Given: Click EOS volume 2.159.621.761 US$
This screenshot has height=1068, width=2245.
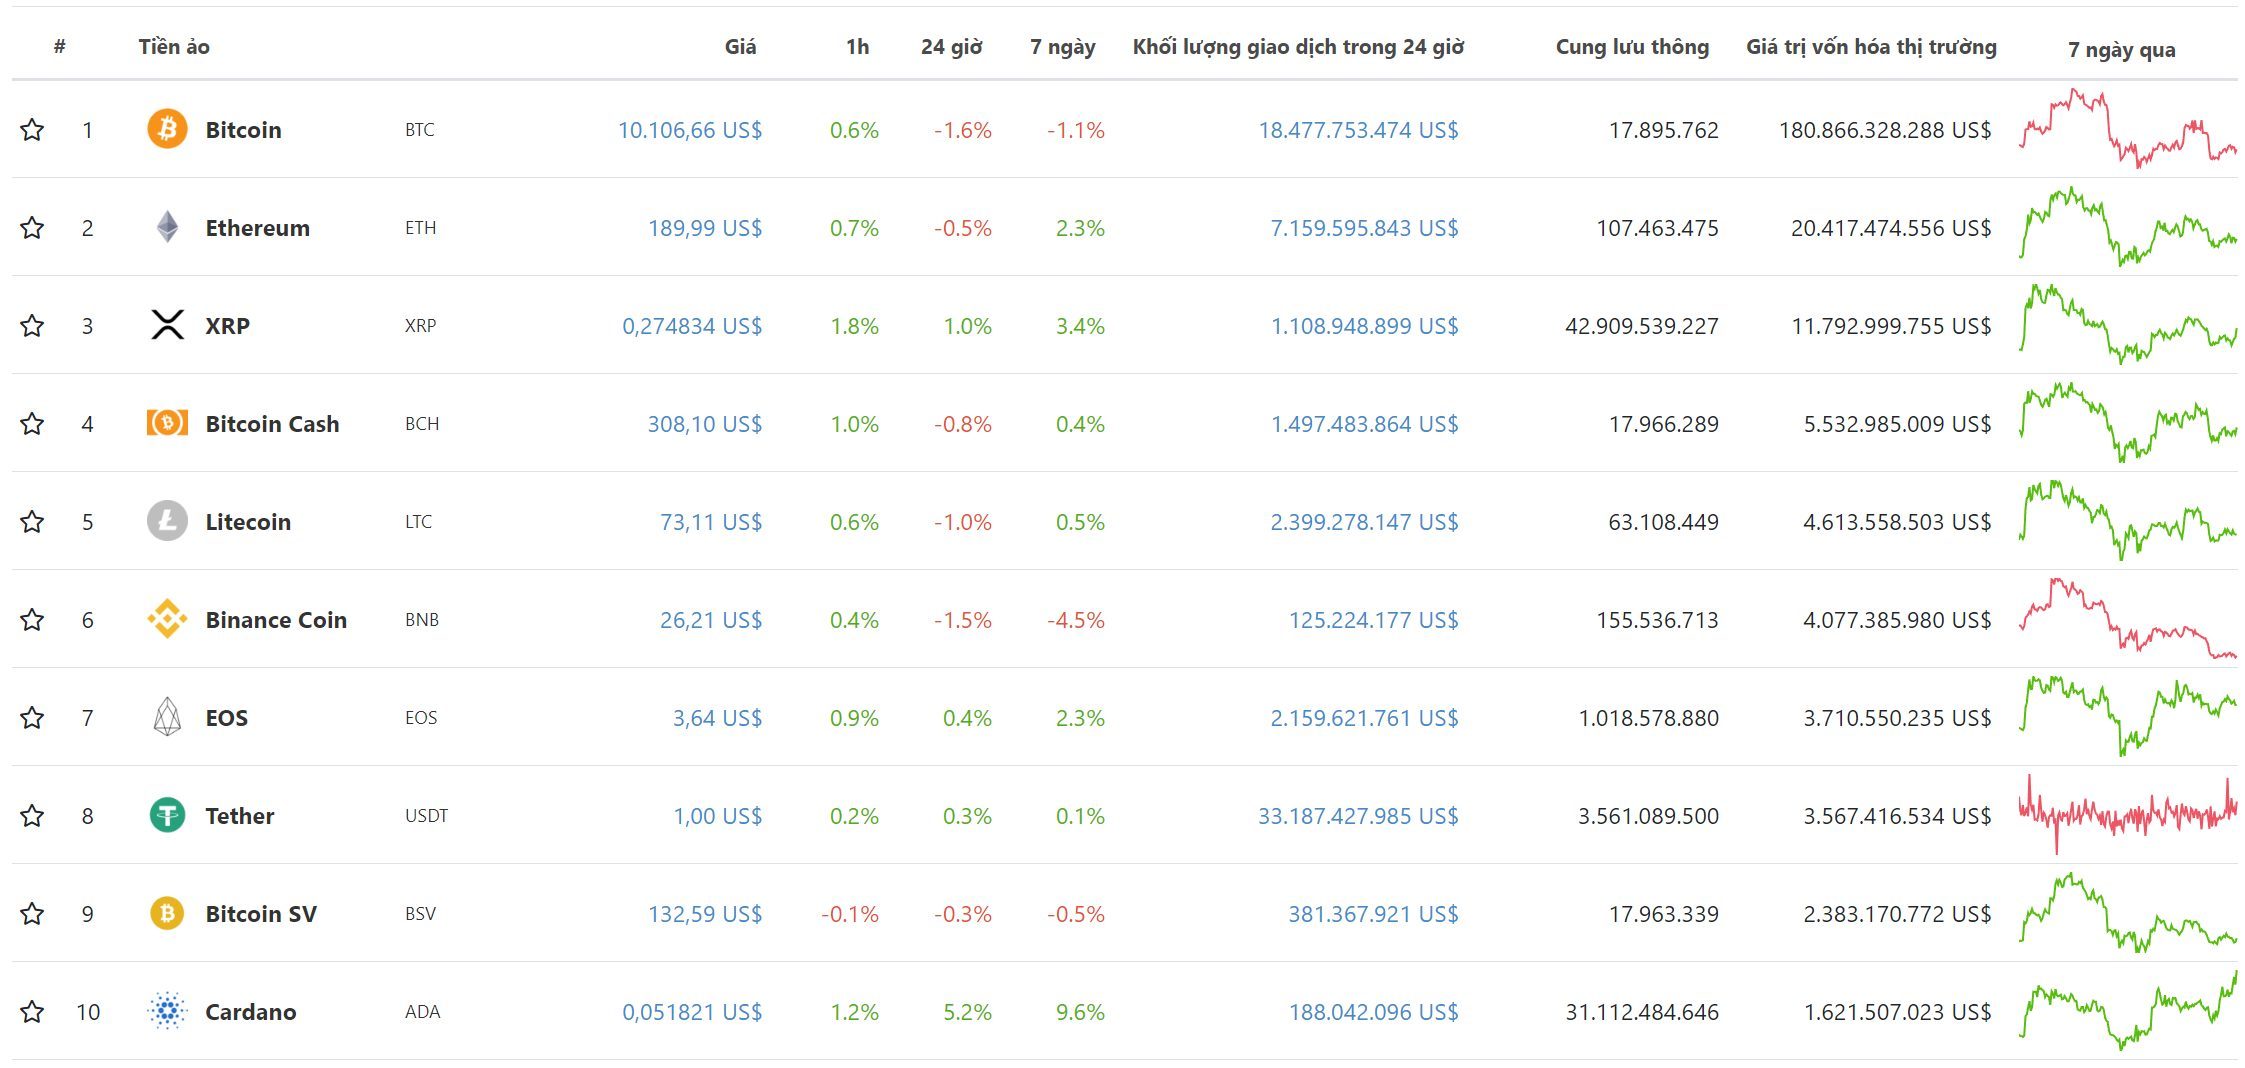Looking at the screenshot, I should [x=1364, y=717].
